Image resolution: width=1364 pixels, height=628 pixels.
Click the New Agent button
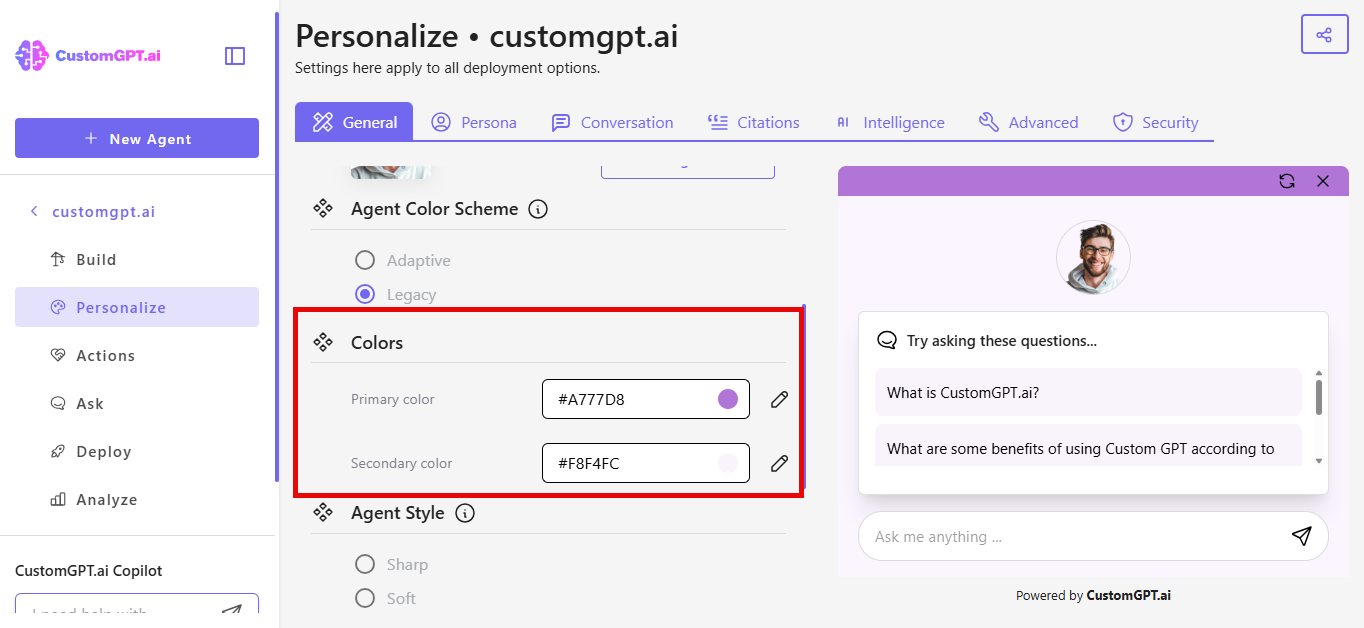pos(136,138)
